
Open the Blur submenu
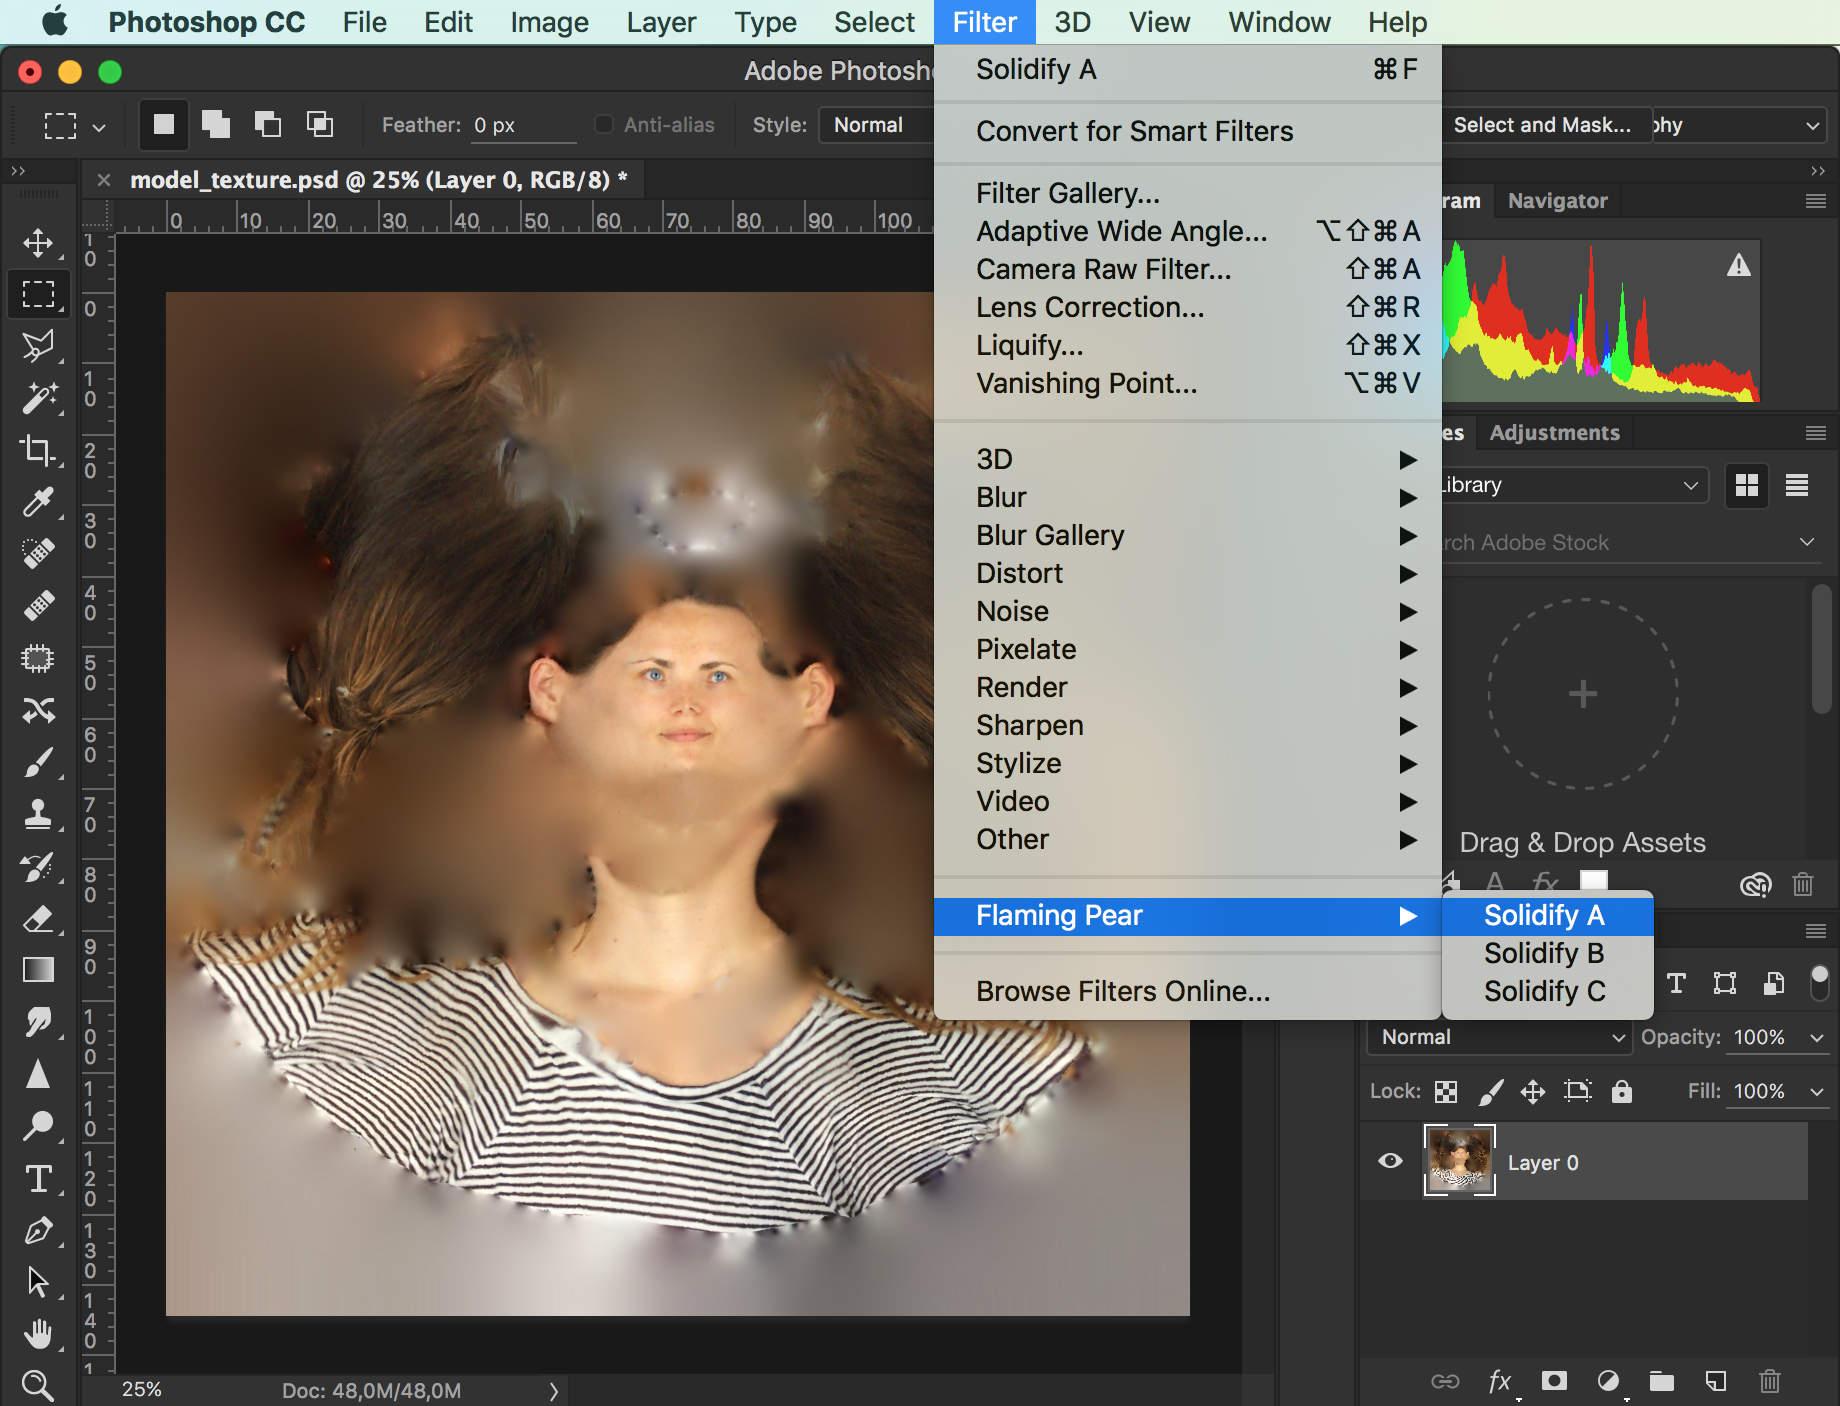point(1188,497)
